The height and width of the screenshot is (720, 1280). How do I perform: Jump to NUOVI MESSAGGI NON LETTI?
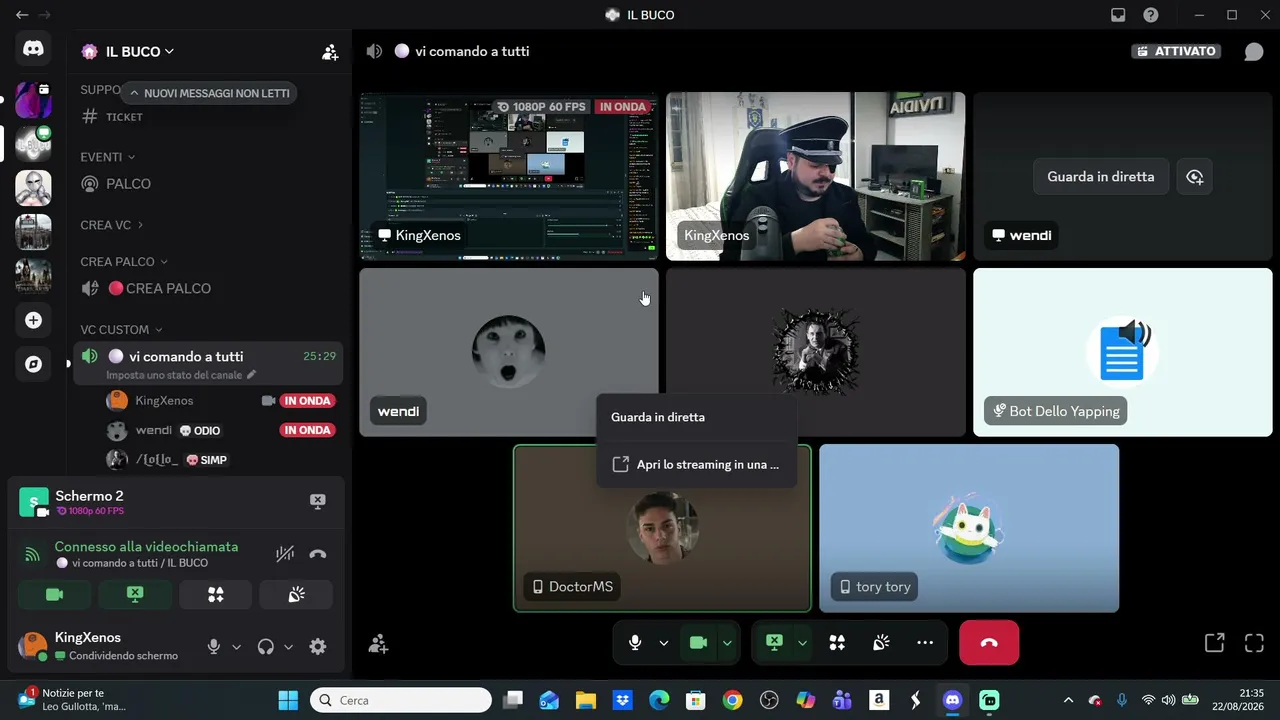pyautogui.click(x=209, y=93)
